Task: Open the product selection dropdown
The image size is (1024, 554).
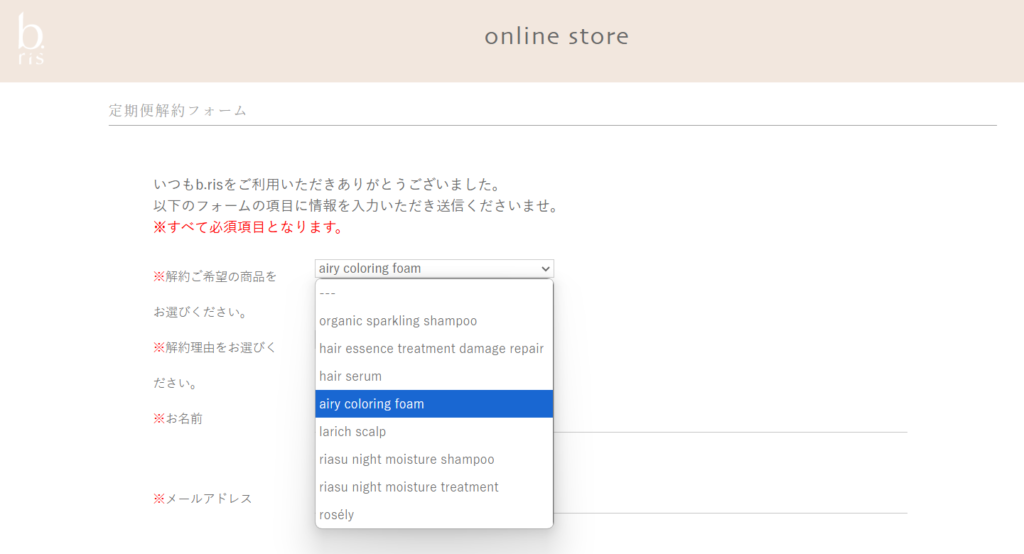Action: [434, 269]
